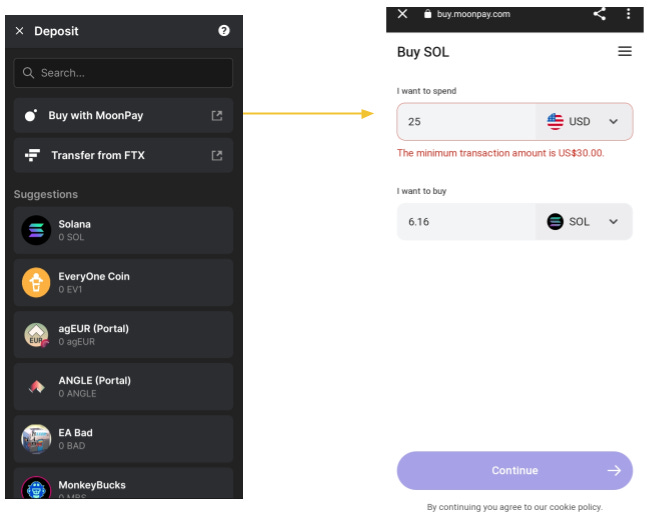Open the USD currency dropdown
Screen dimensions: 658x526
584,122
